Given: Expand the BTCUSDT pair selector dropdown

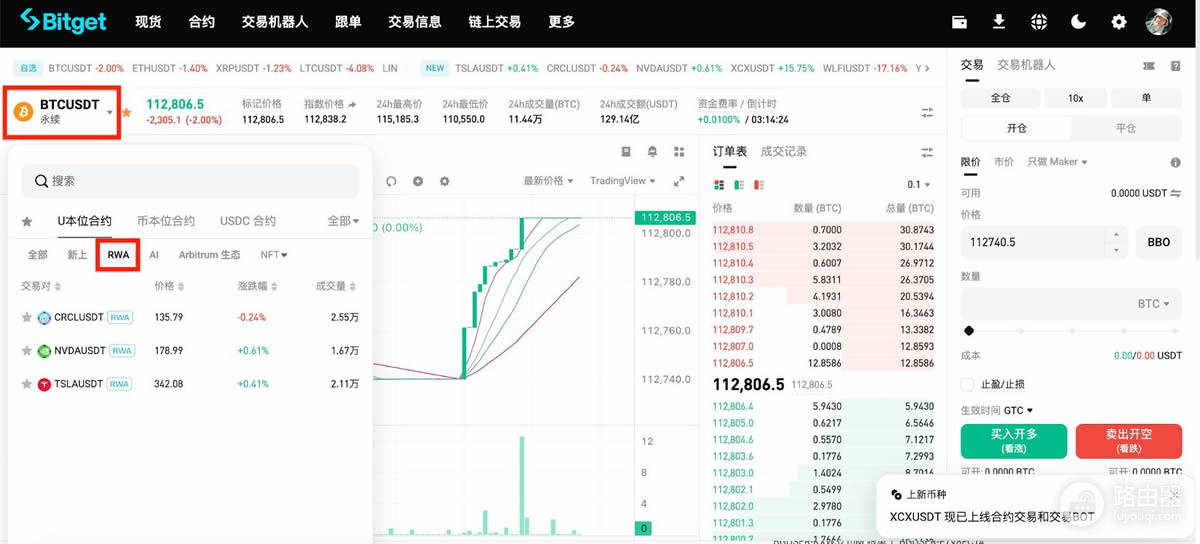Looking at the screenshot, I should pyautogui.click(x=110, y=112).
